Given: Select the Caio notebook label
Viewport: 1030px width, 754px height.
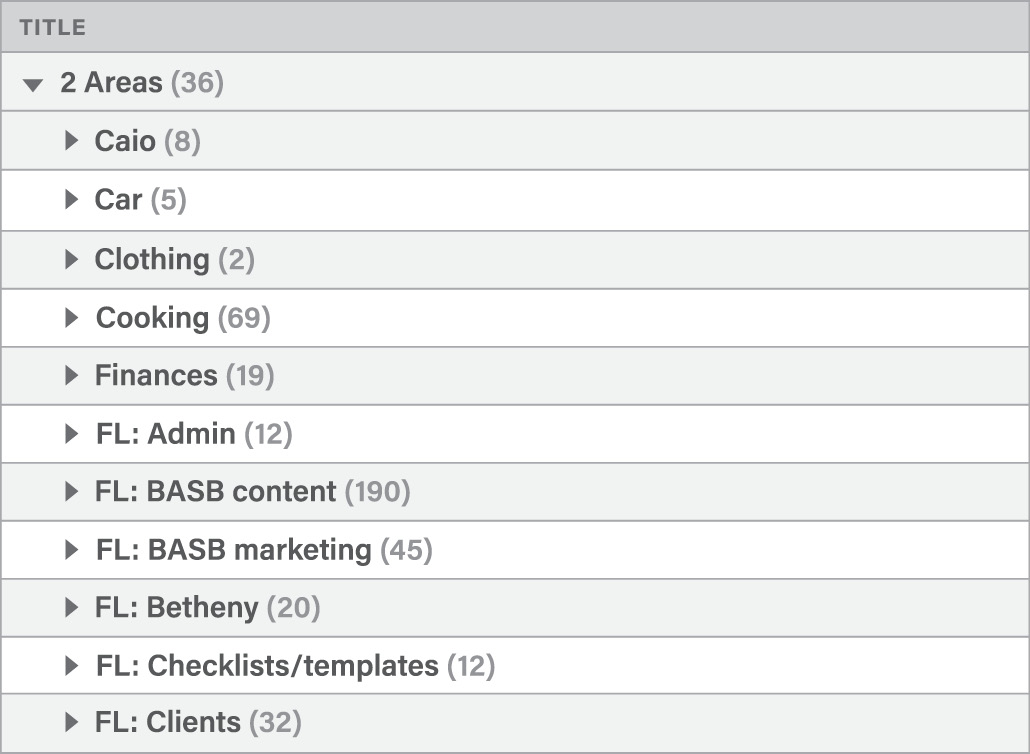Looking at the screenshot, I should pos(125,141).
